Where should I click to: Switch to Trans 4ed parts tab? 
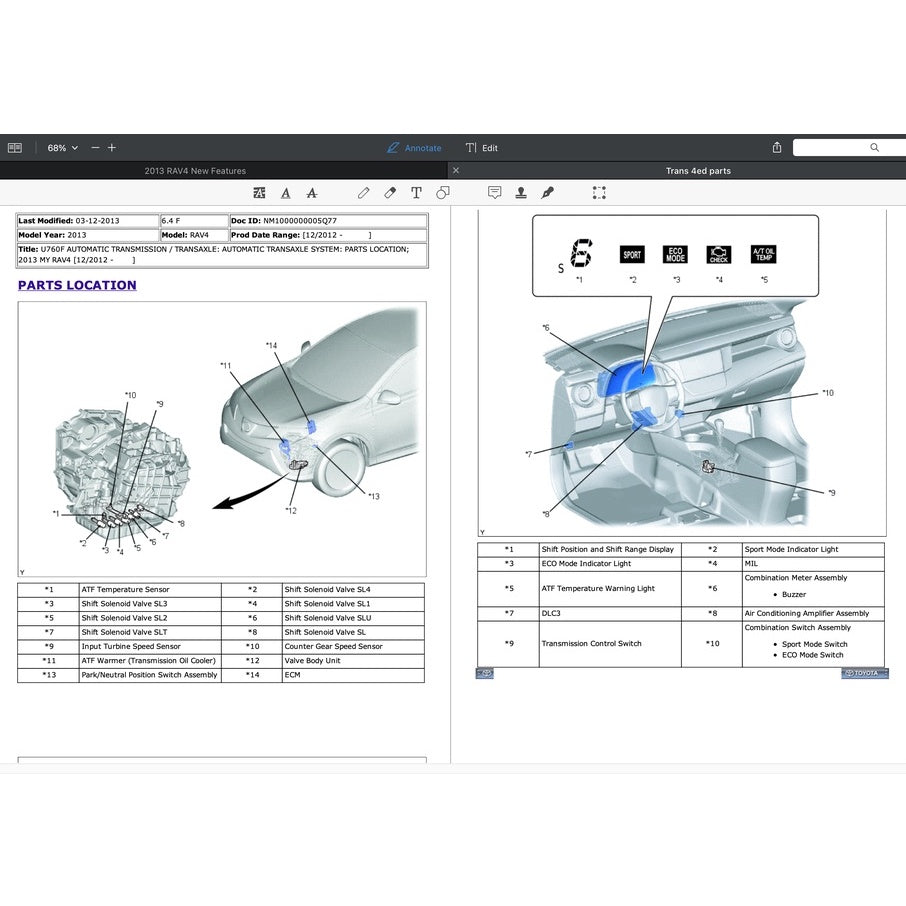(698, 171)
